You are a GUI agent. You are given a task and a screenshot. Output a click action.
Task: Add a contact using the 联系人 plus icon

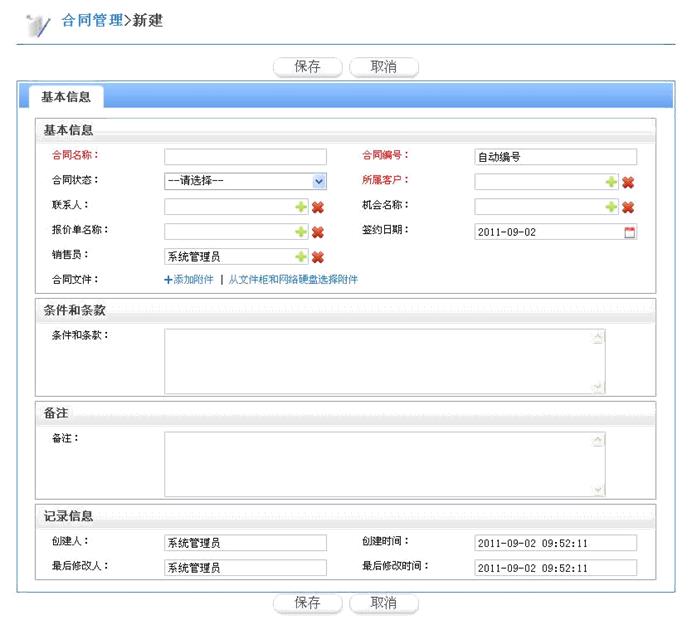[x=301, y=207]
